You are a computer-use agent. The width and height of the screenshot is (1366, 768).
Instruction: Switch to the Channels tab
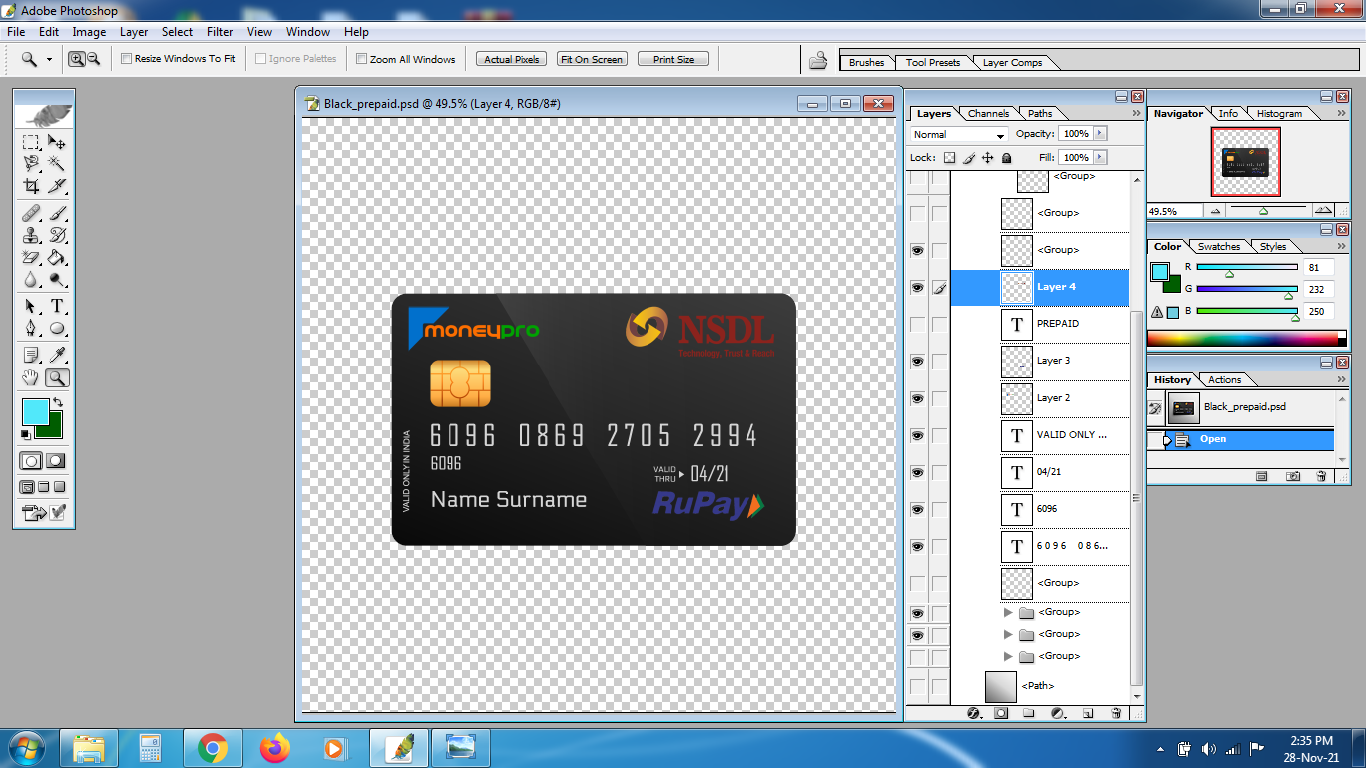click(988, 113)
